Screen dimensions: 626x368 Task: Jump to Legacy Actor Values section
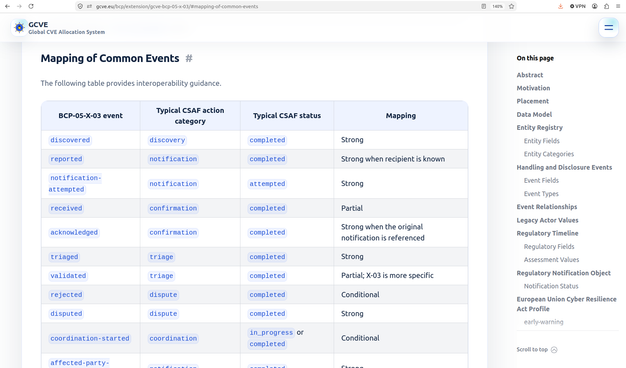point(547,220)
